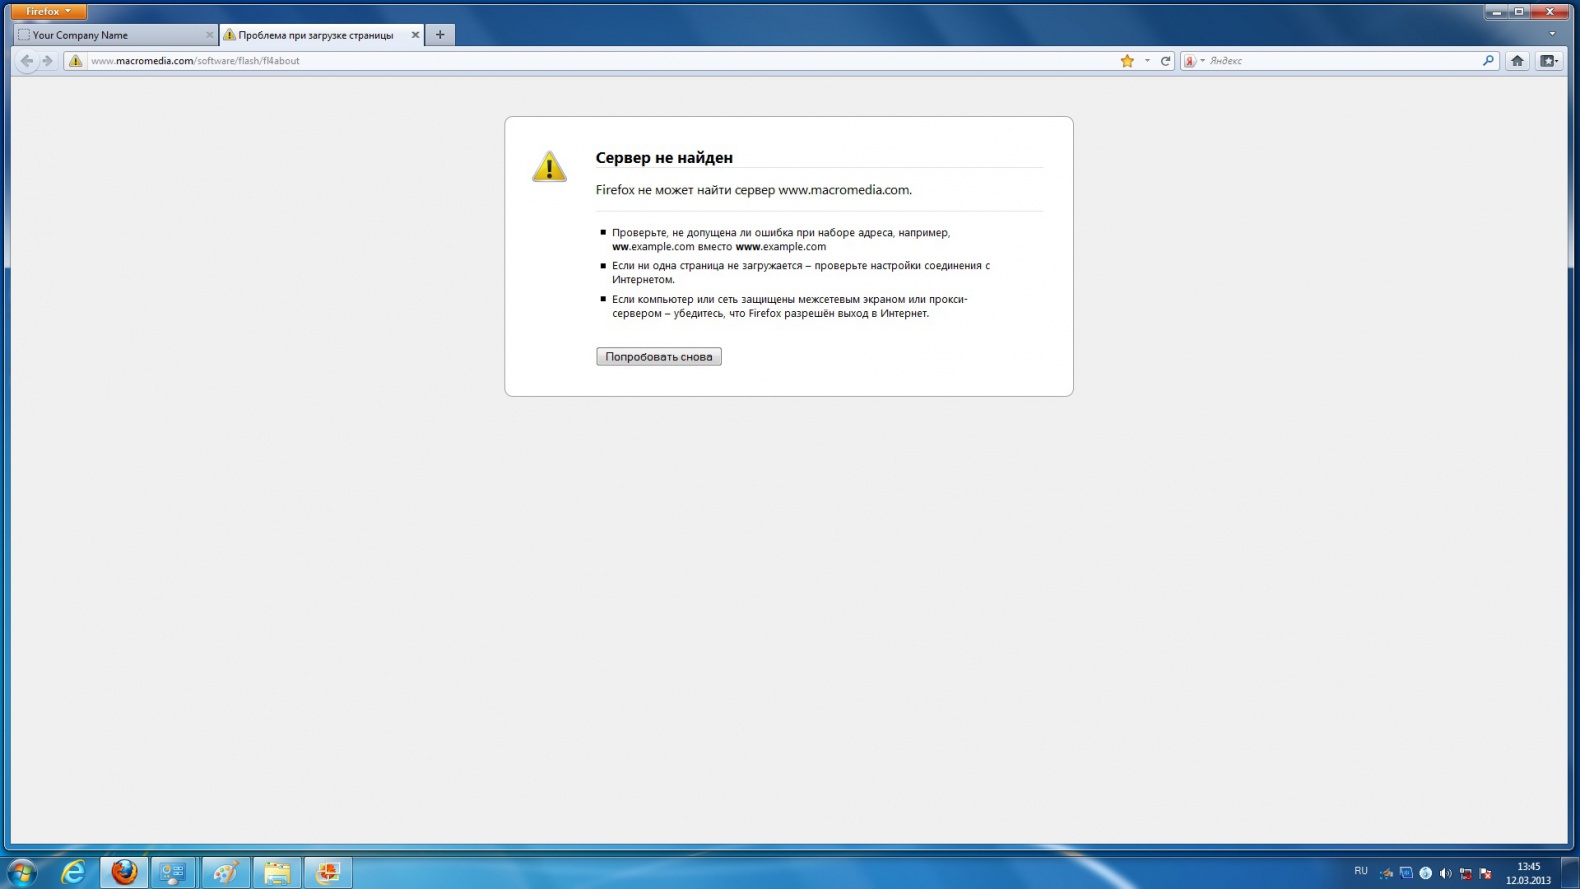Select Firefox in the taskbar
The height and width of the screenshot is (889, 1580).
pyautogui.click(x=124, y=873)
